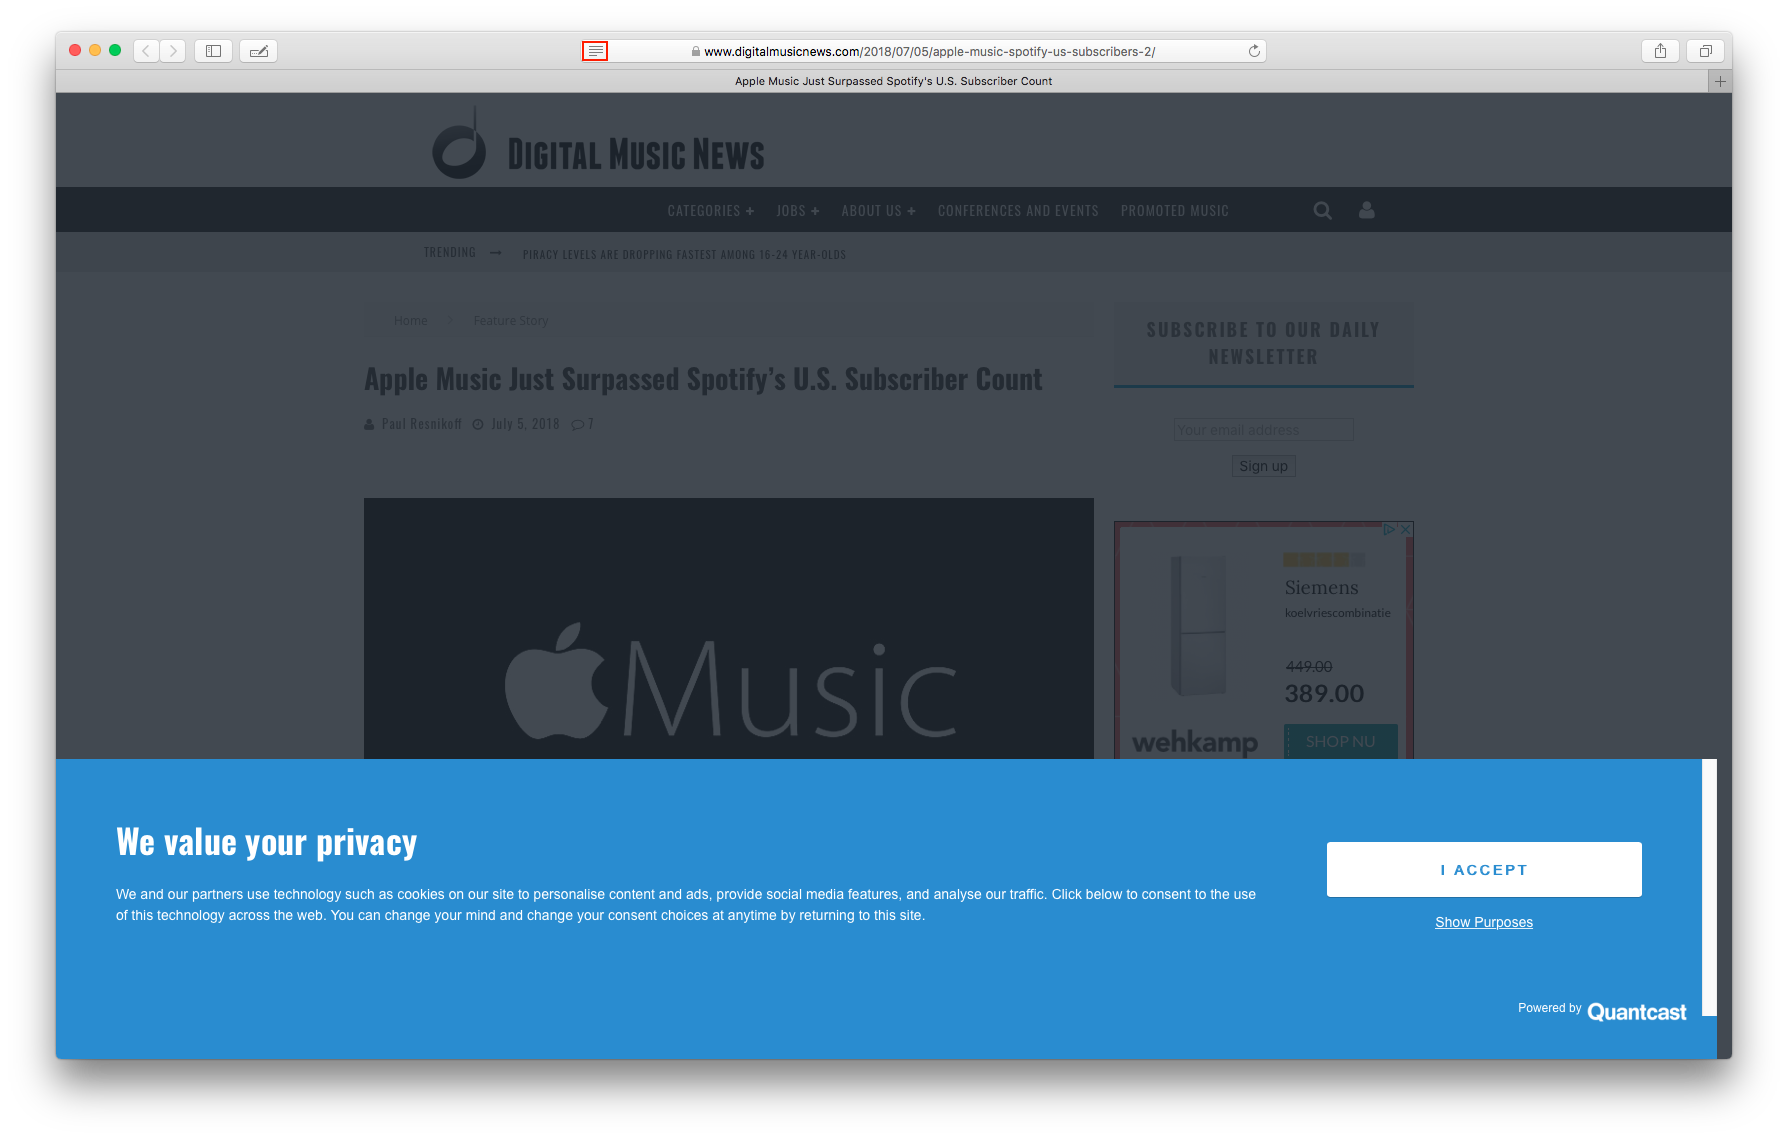1788x1139 pixels.
Task: Expand the Categories menu
Action: pos(710,211)
